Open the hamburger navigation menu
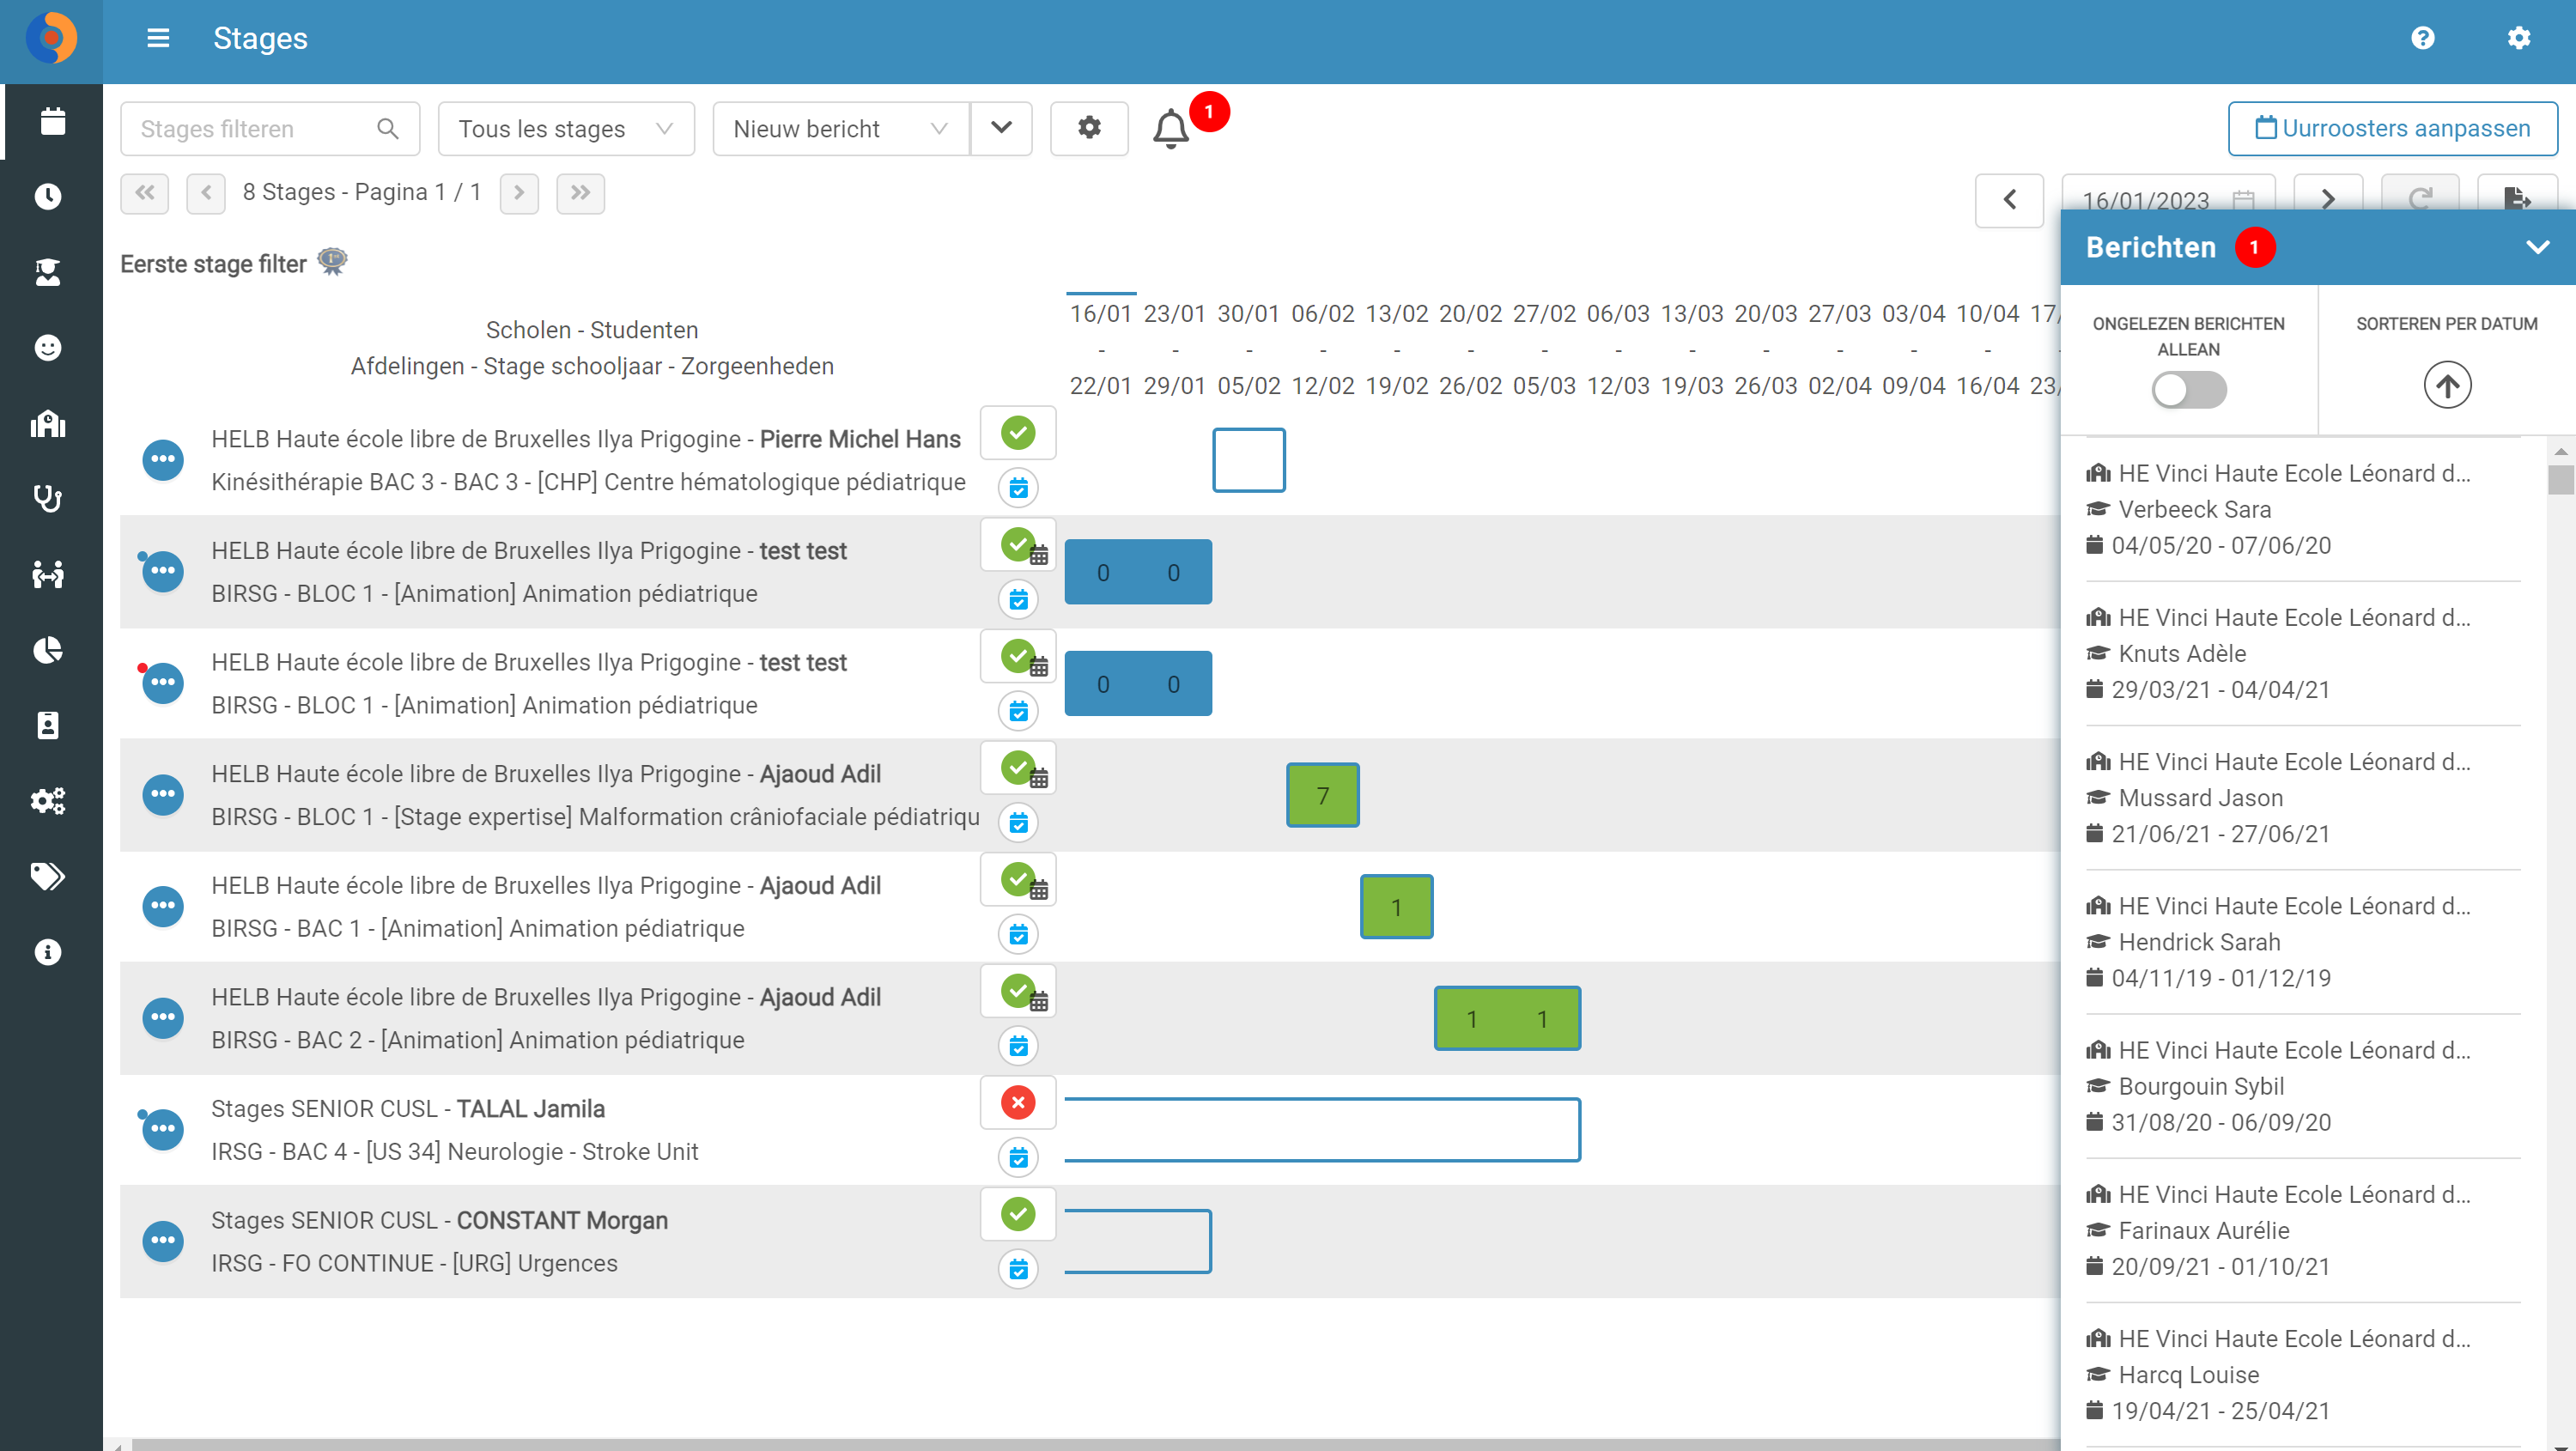 pyautogui.click(x=158, y=38)
